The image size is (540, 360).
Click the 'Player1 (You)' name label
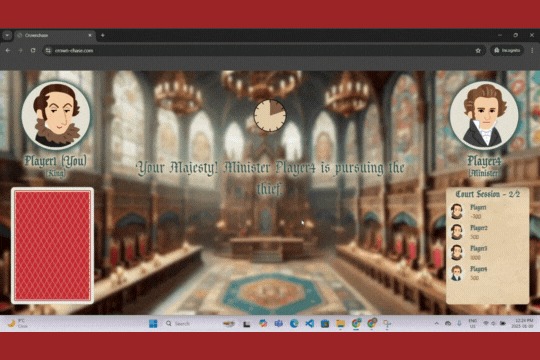point(55,161)
